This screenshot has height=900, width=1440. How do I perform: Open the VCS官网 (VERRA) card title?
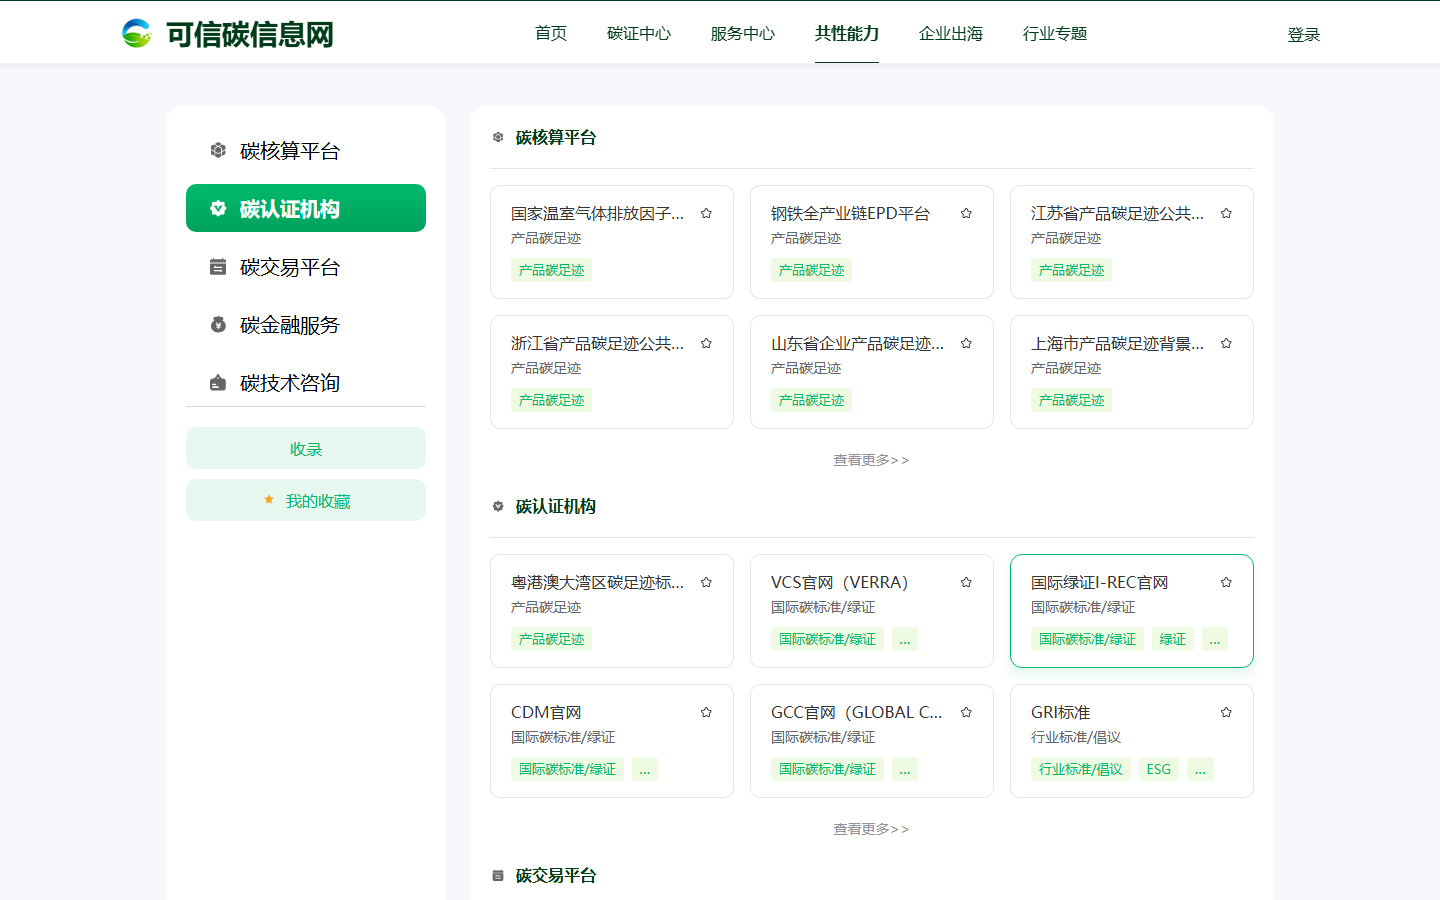(840, 582)
